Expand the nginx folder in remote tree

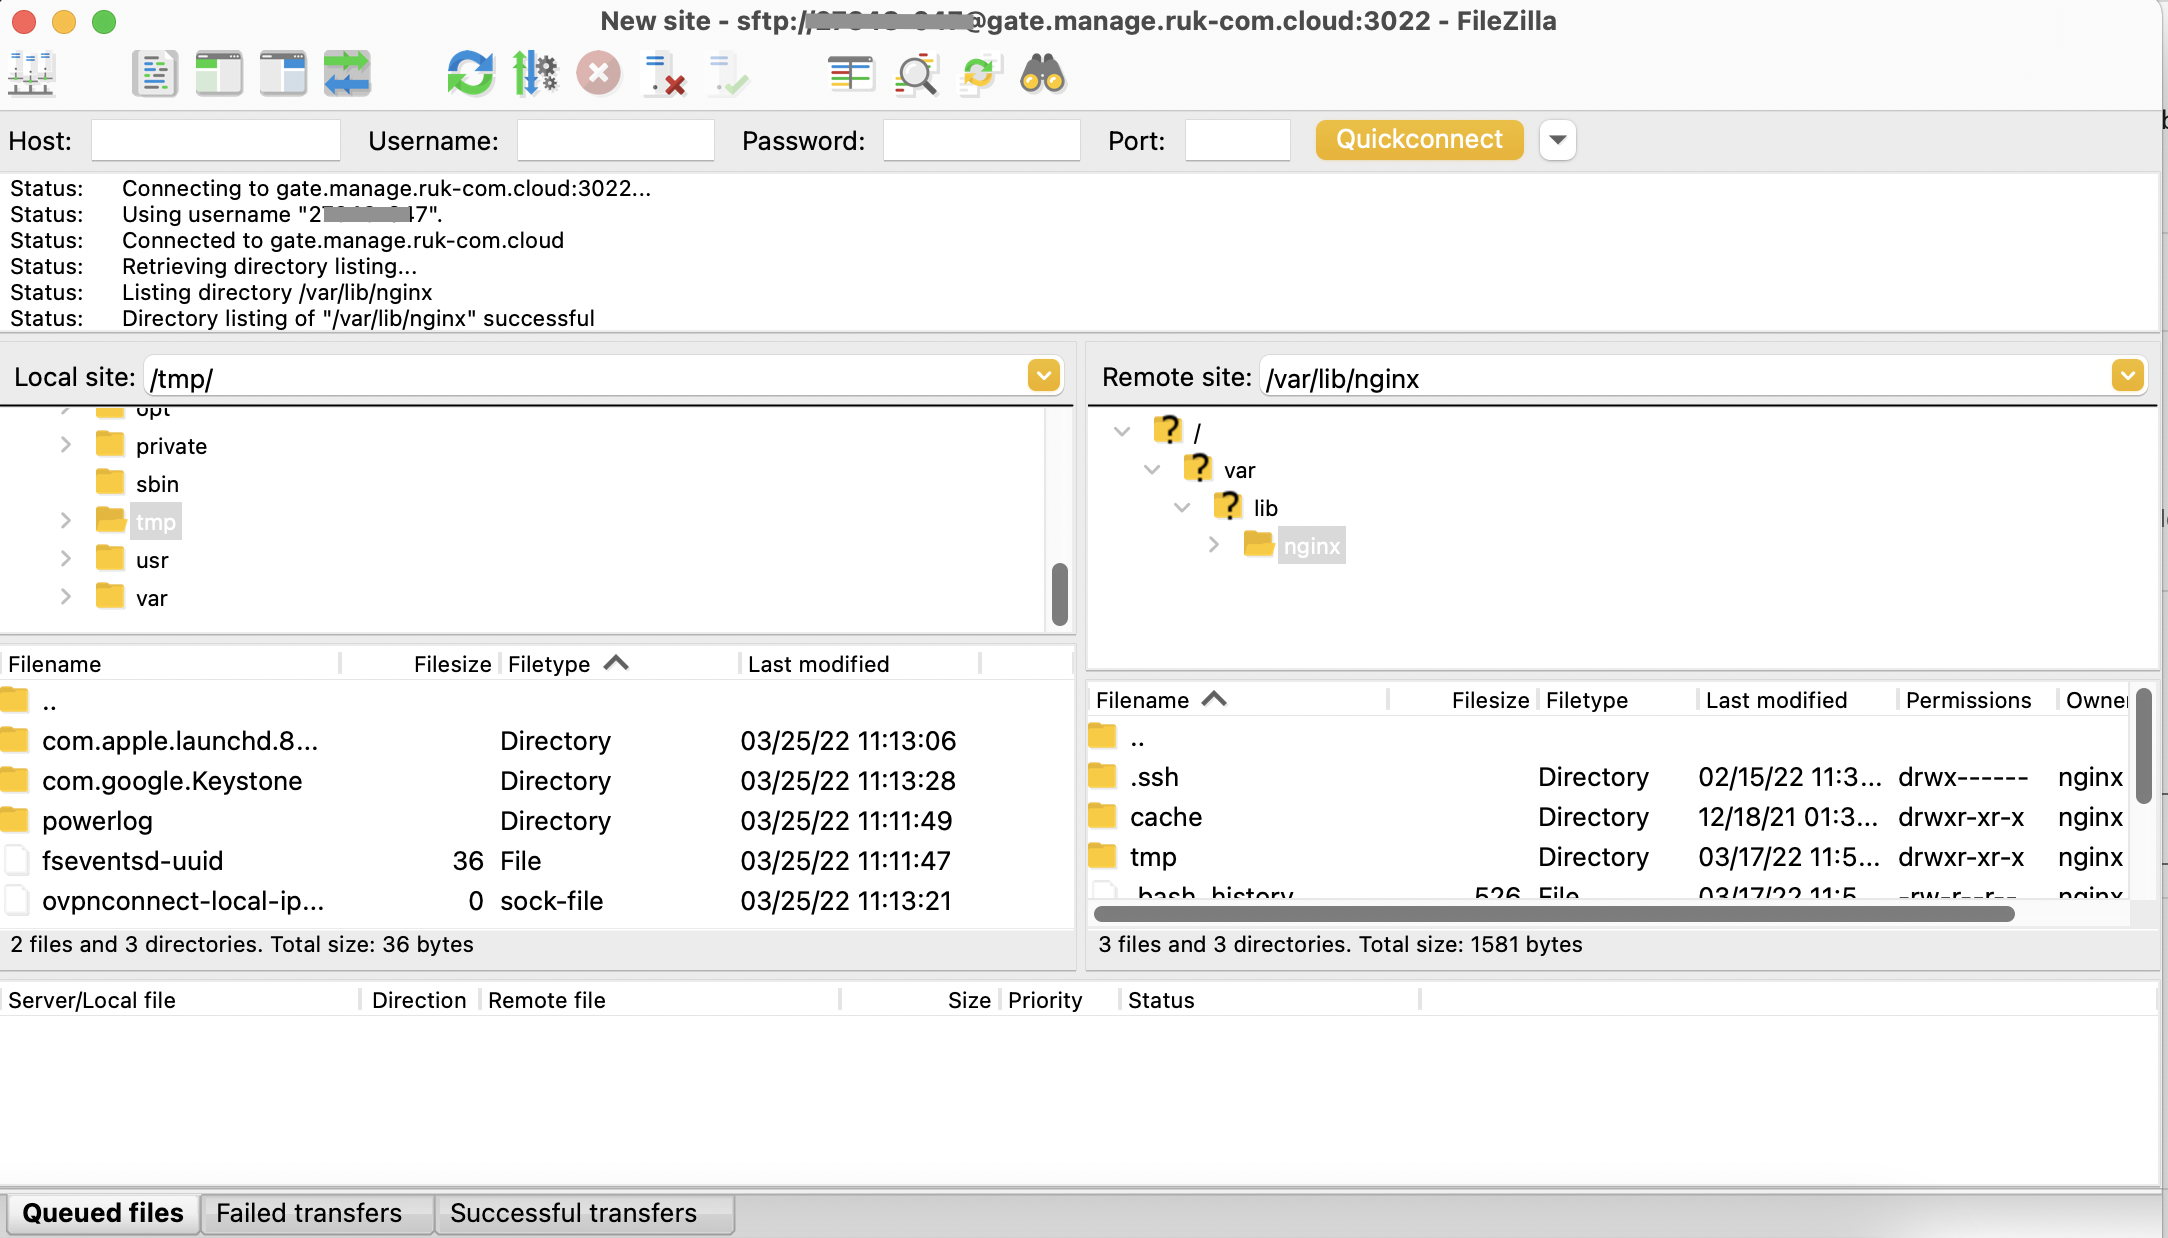click(x=1213, y=545)
